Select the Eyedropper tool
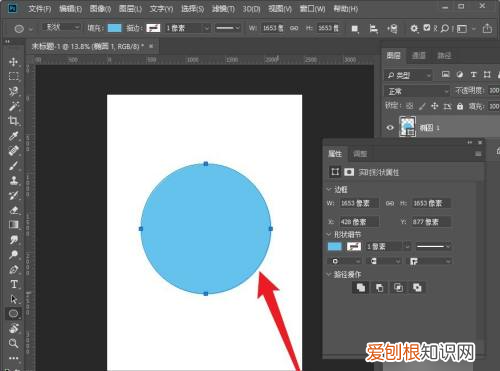 point(13,136)
